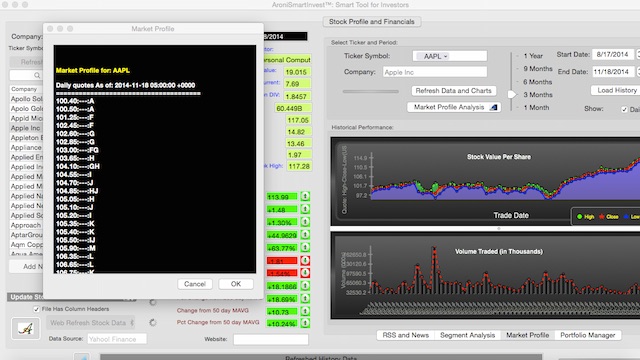Click the Company column header in list

pyautogui.click(x=26, y=89)
